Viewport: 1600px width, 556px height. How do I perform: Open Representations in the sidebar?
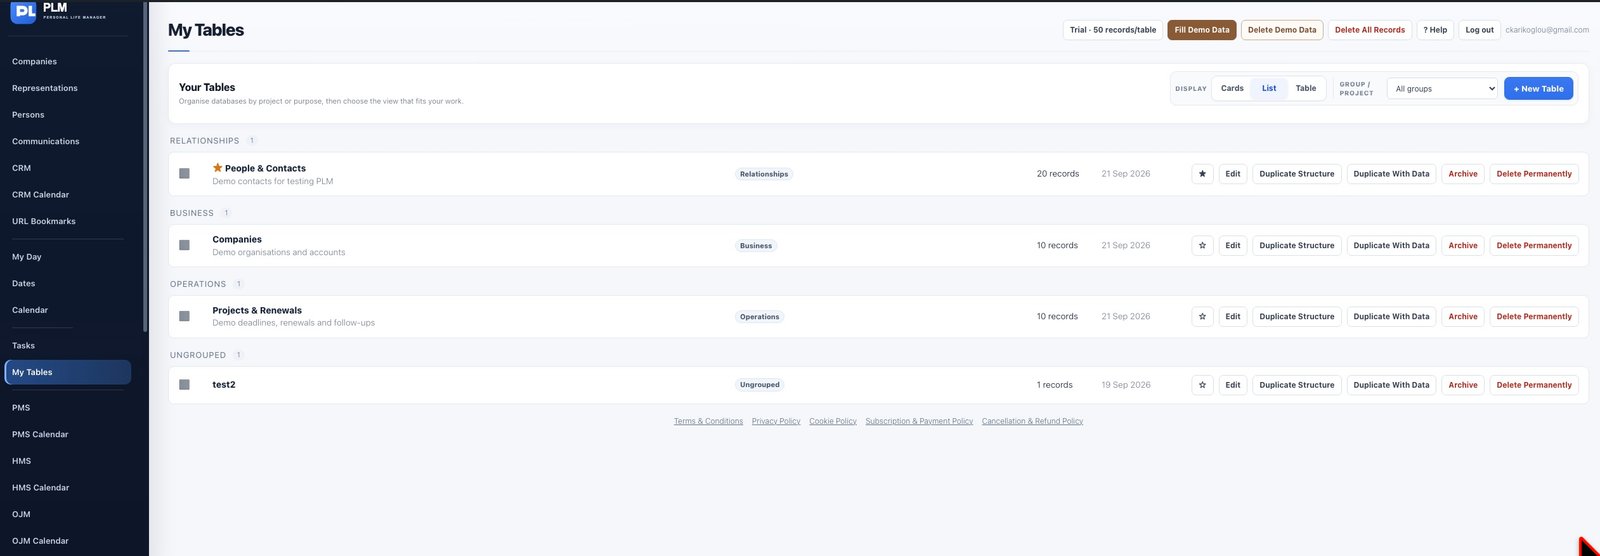(x=45, y=88)
